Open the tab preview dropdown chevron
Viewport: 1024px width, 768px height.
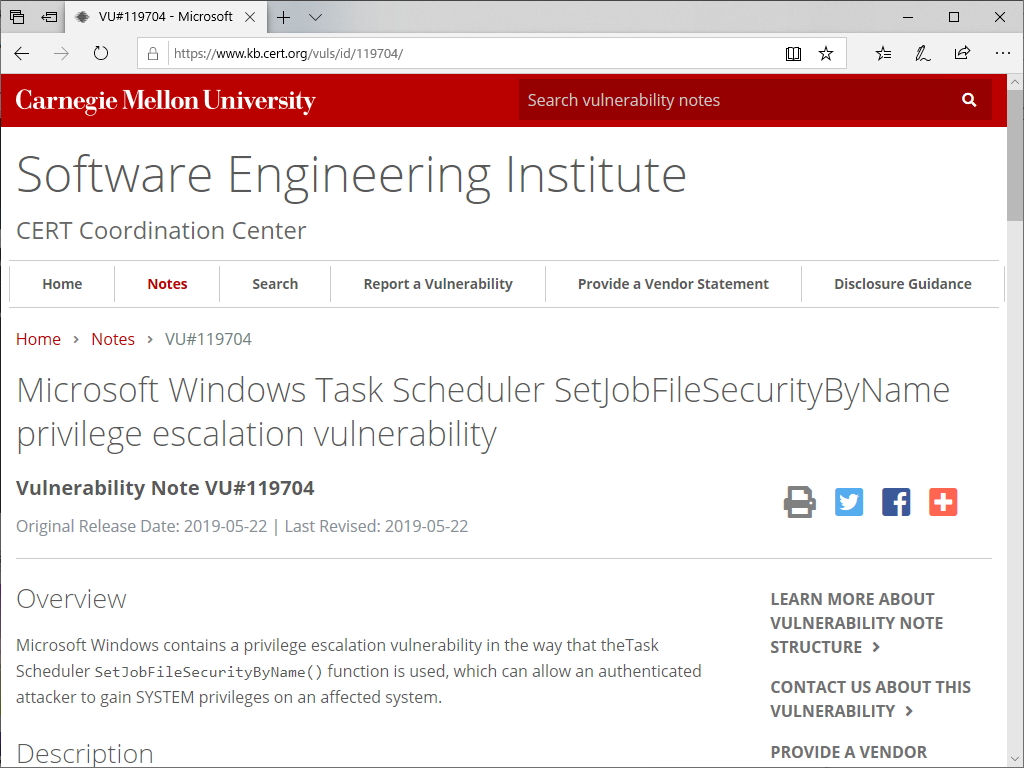(315, 17)
